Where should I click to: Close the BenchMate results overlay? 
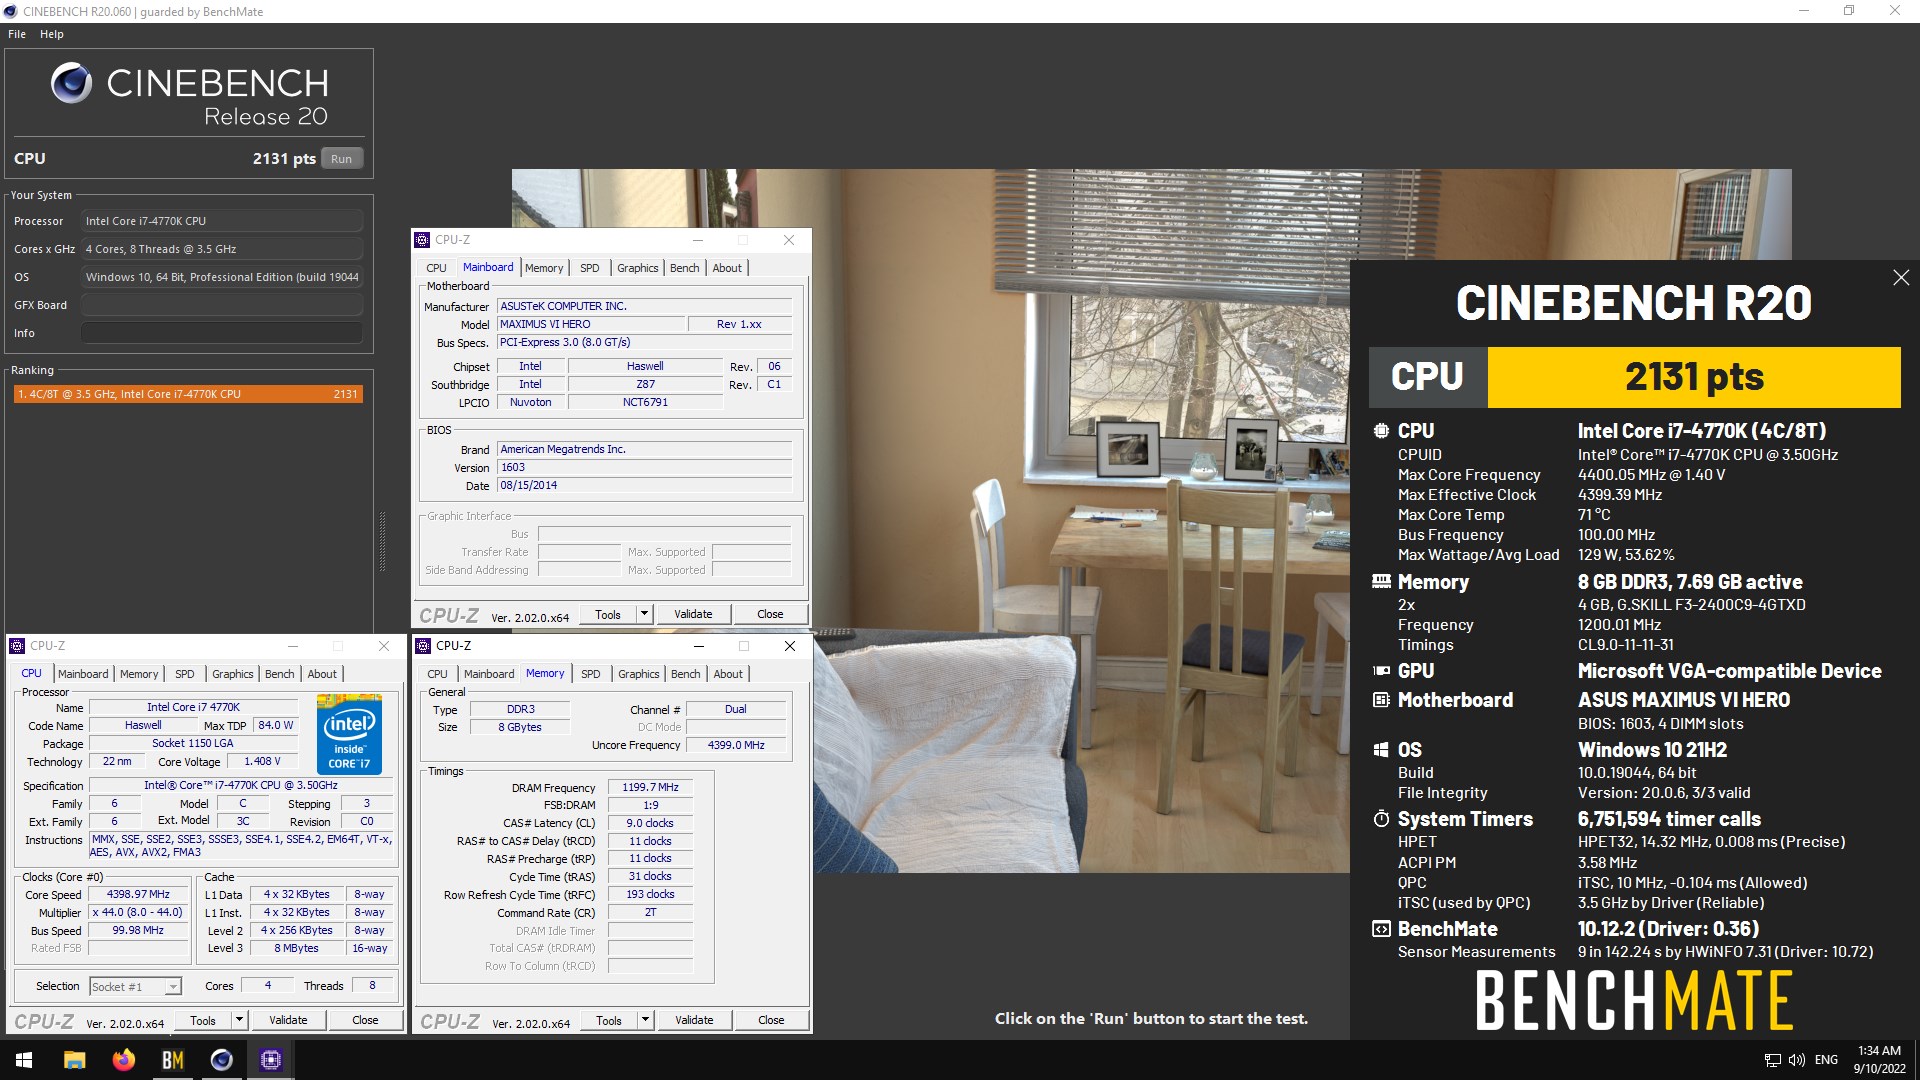pyautogui.click(x=1901, y=277)
